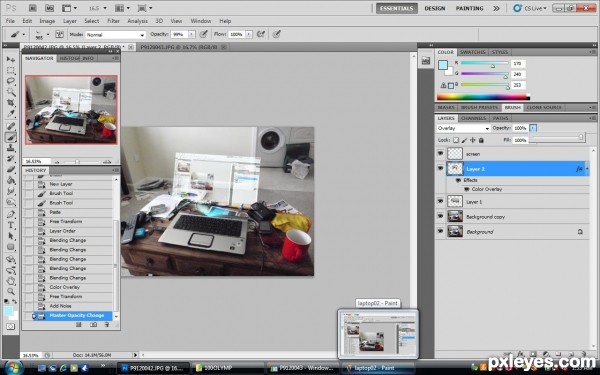Select the Paint Bucket tool
600x375 pixels.
[11, 180]
